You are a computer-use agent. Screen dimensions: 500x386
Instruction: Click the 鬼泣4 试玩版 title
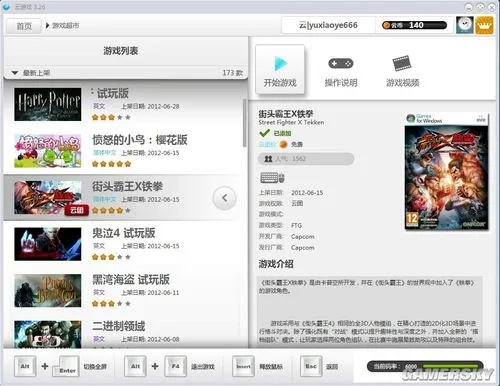tap(124, 233)
